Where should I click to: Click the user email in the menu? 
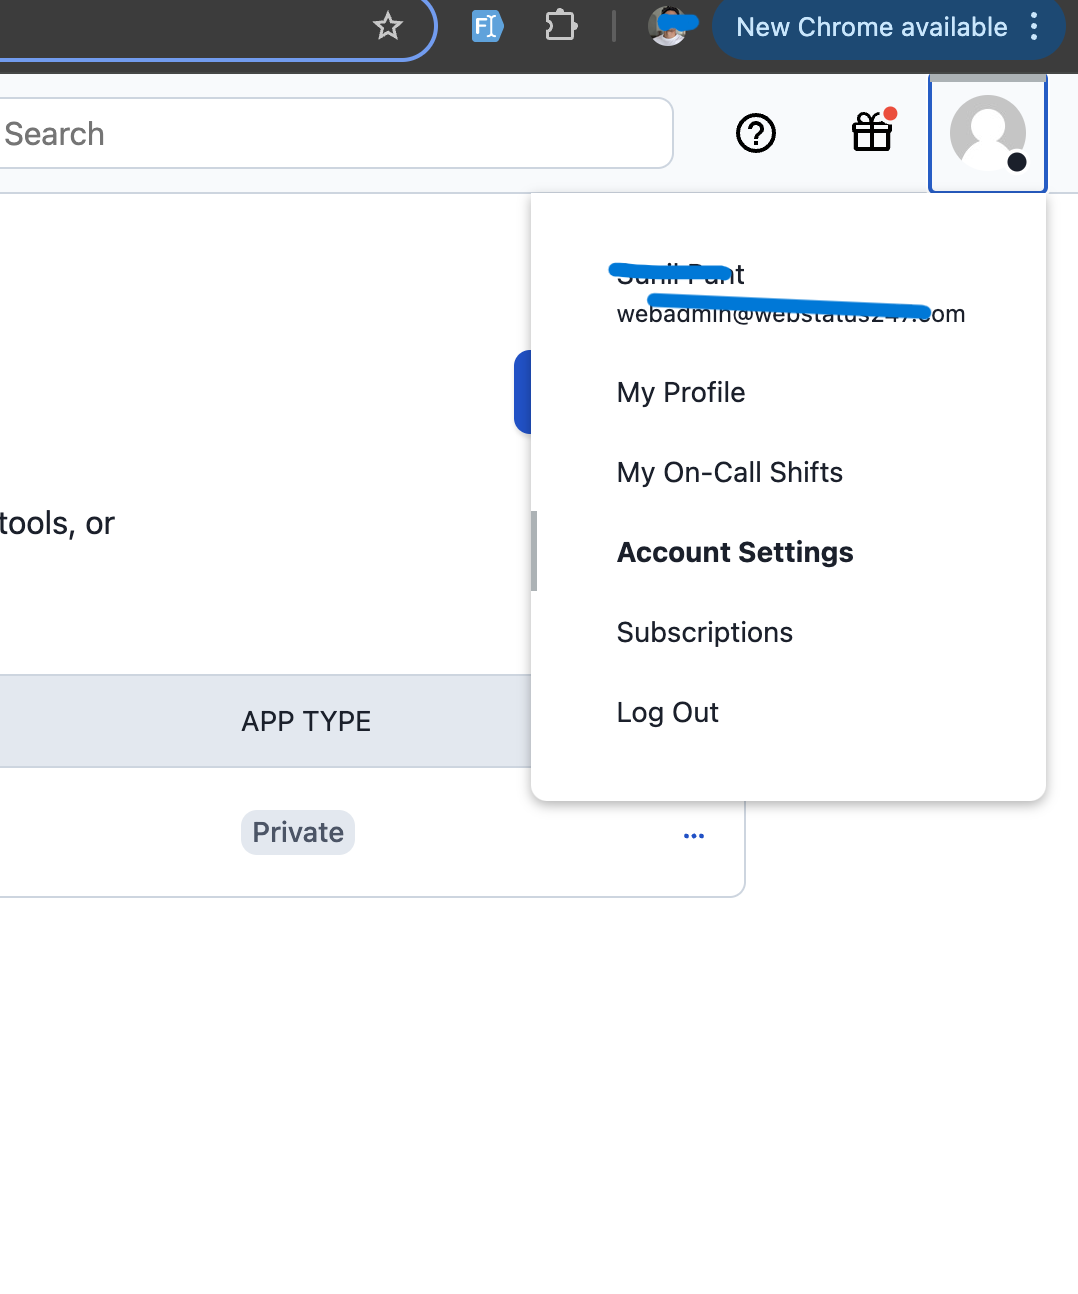pyautogui.click(x=789, y=313)
